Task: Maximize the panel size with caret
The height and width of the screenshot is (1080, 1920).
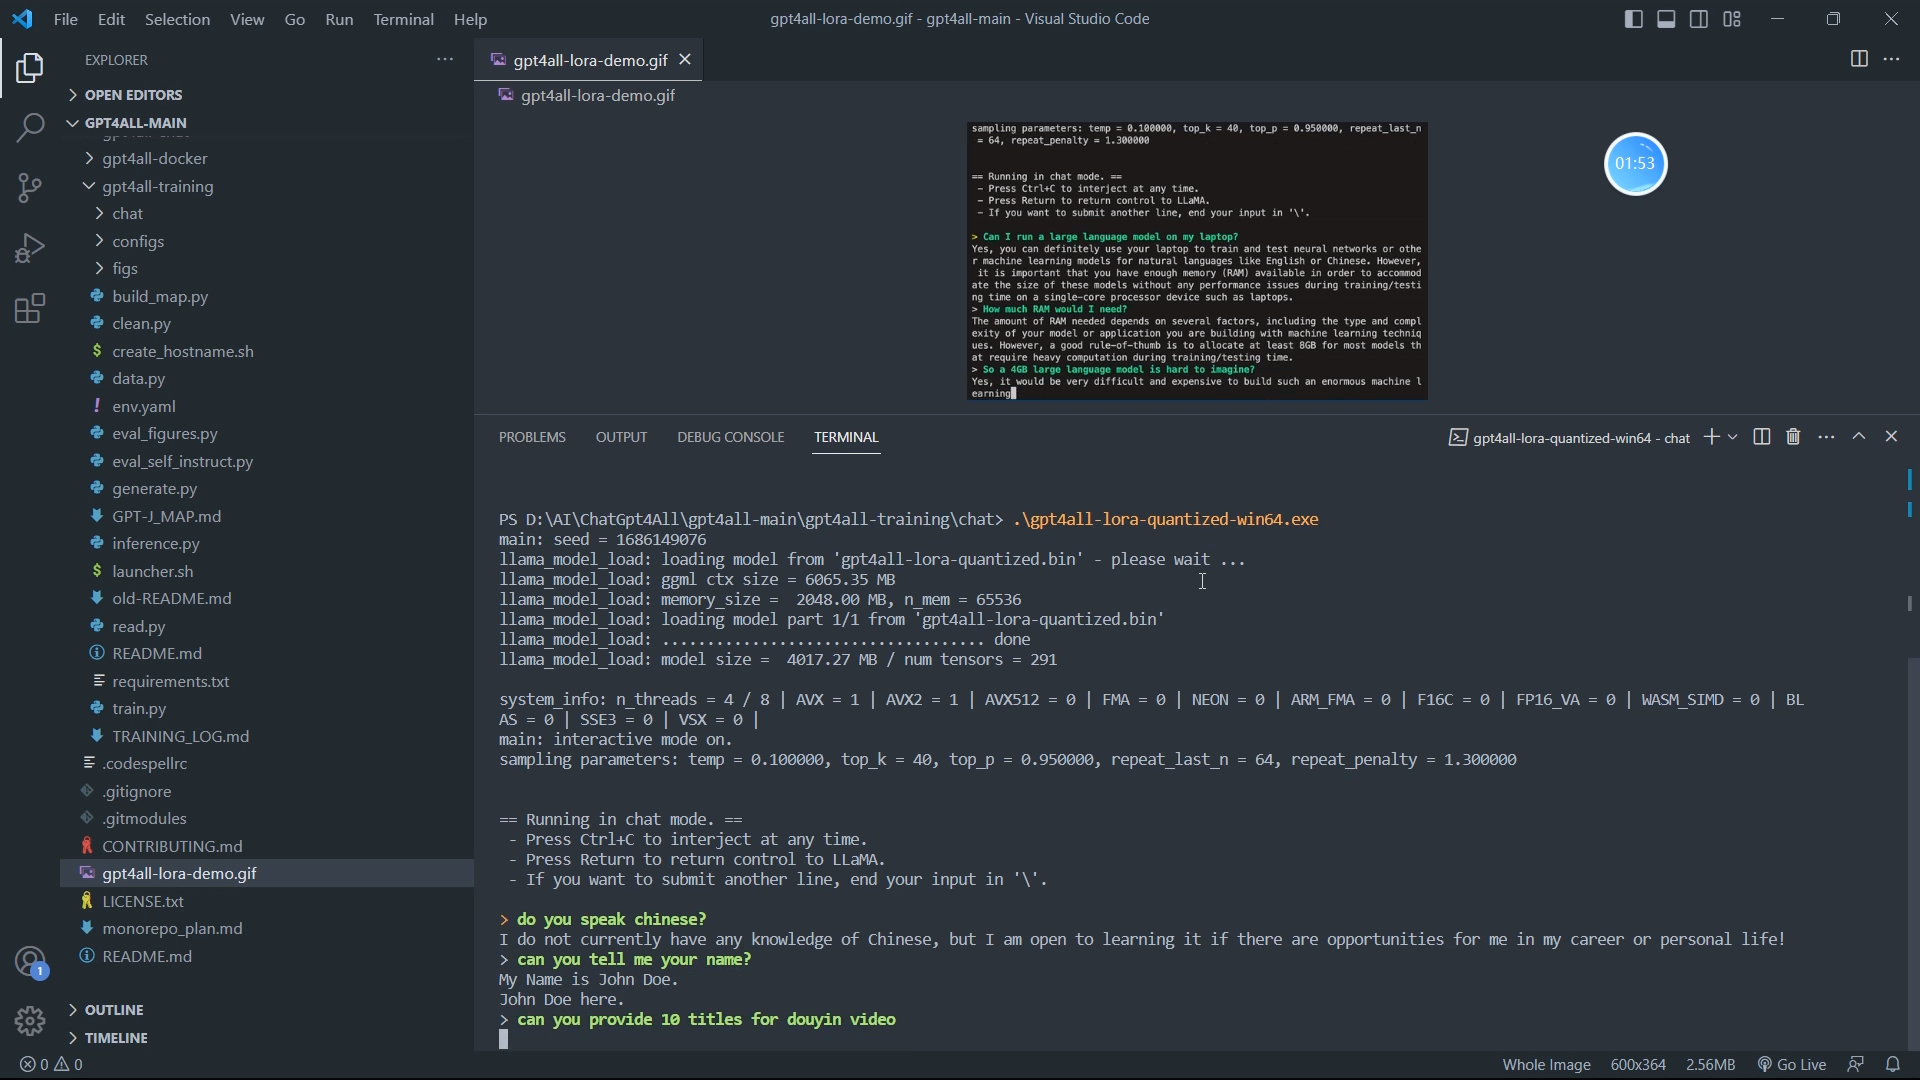Action: [1859, 437]
